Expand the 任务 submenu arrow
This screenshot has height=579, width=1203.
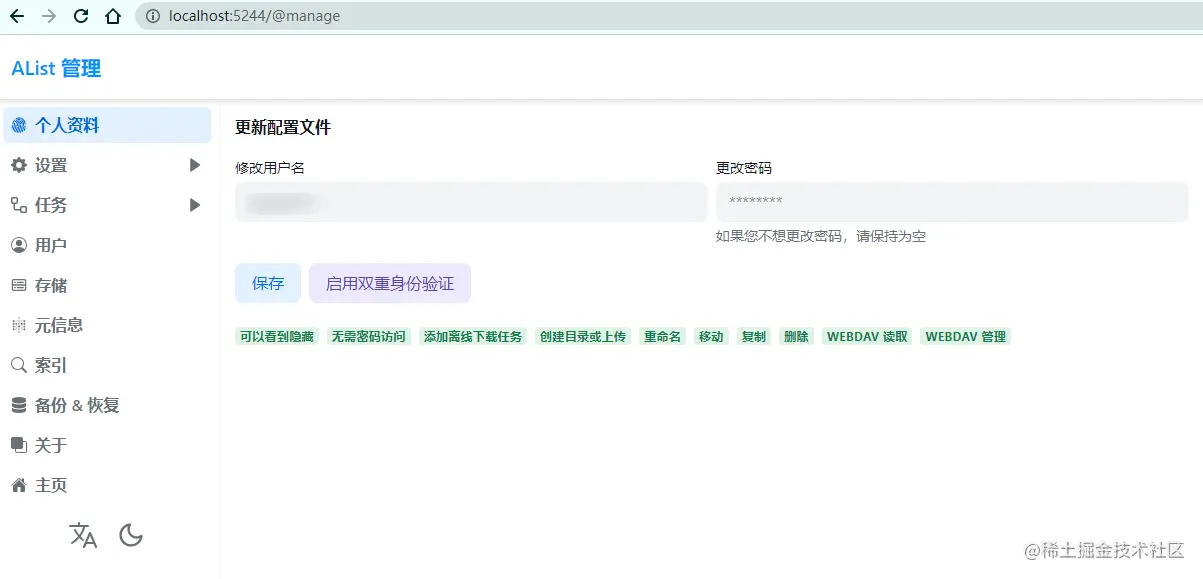tap(195, 205)
